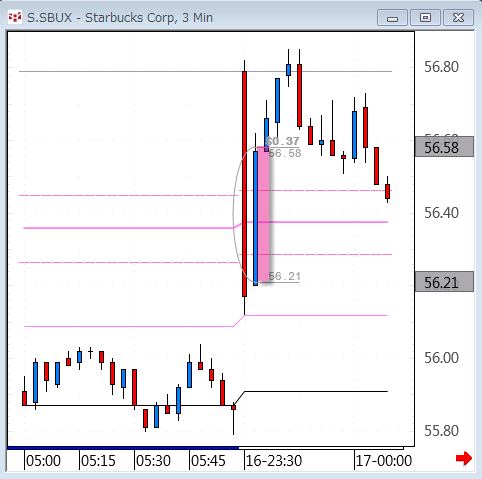Click the 16-23:30 time axis label
Image resolution: width=482 pixels, height=479 pixels.
(274, 461)
